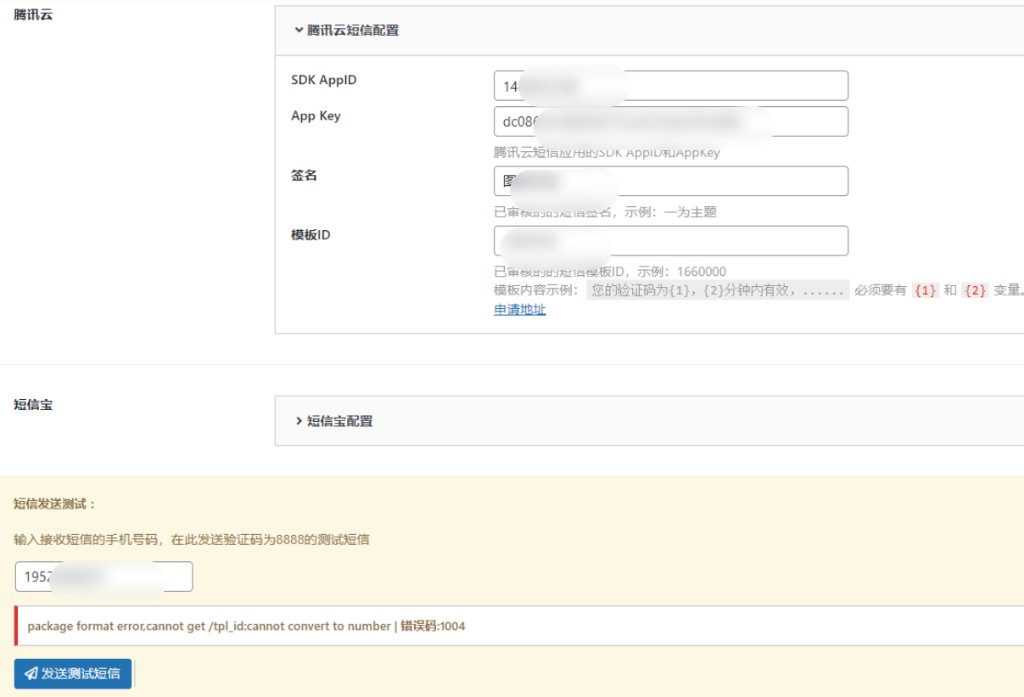Image resolution: width=1024 pixels, height=697 pixels.
Task: Click the 签名 label
Action: pos(304,175)
